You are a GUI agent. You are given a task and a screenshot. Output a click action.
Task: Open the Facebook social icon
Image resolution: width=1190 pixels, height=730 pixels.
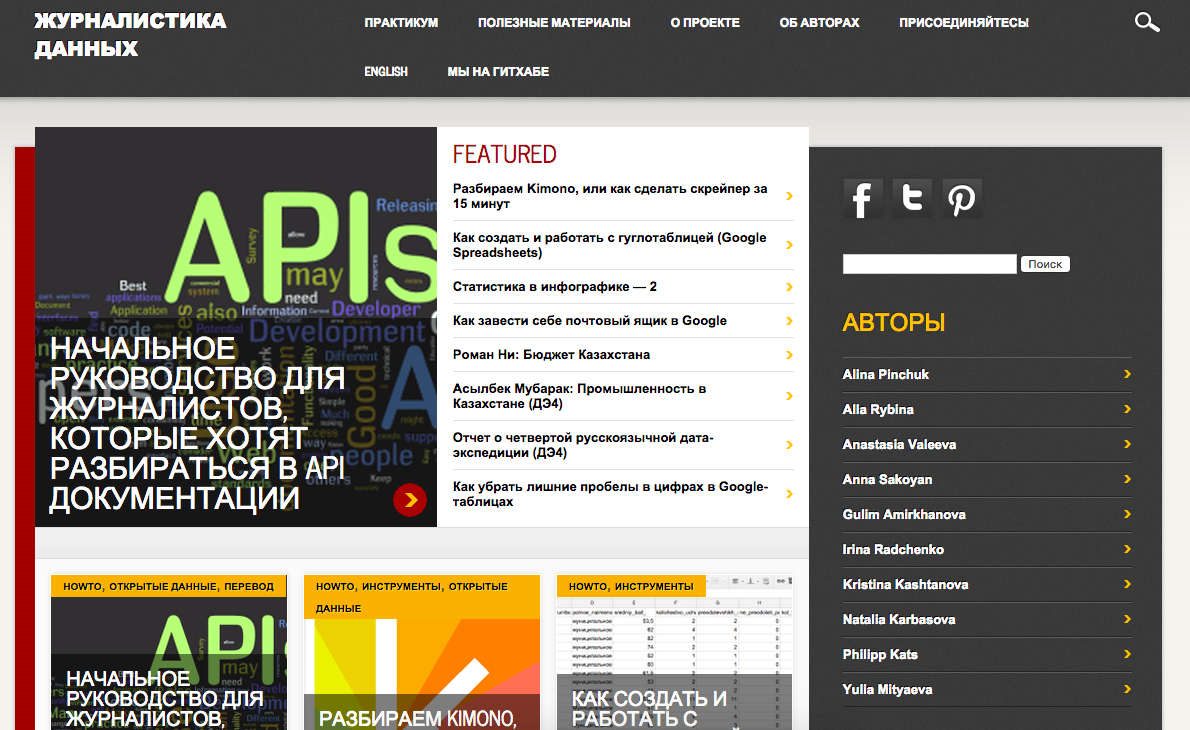[x=863, y=199]
